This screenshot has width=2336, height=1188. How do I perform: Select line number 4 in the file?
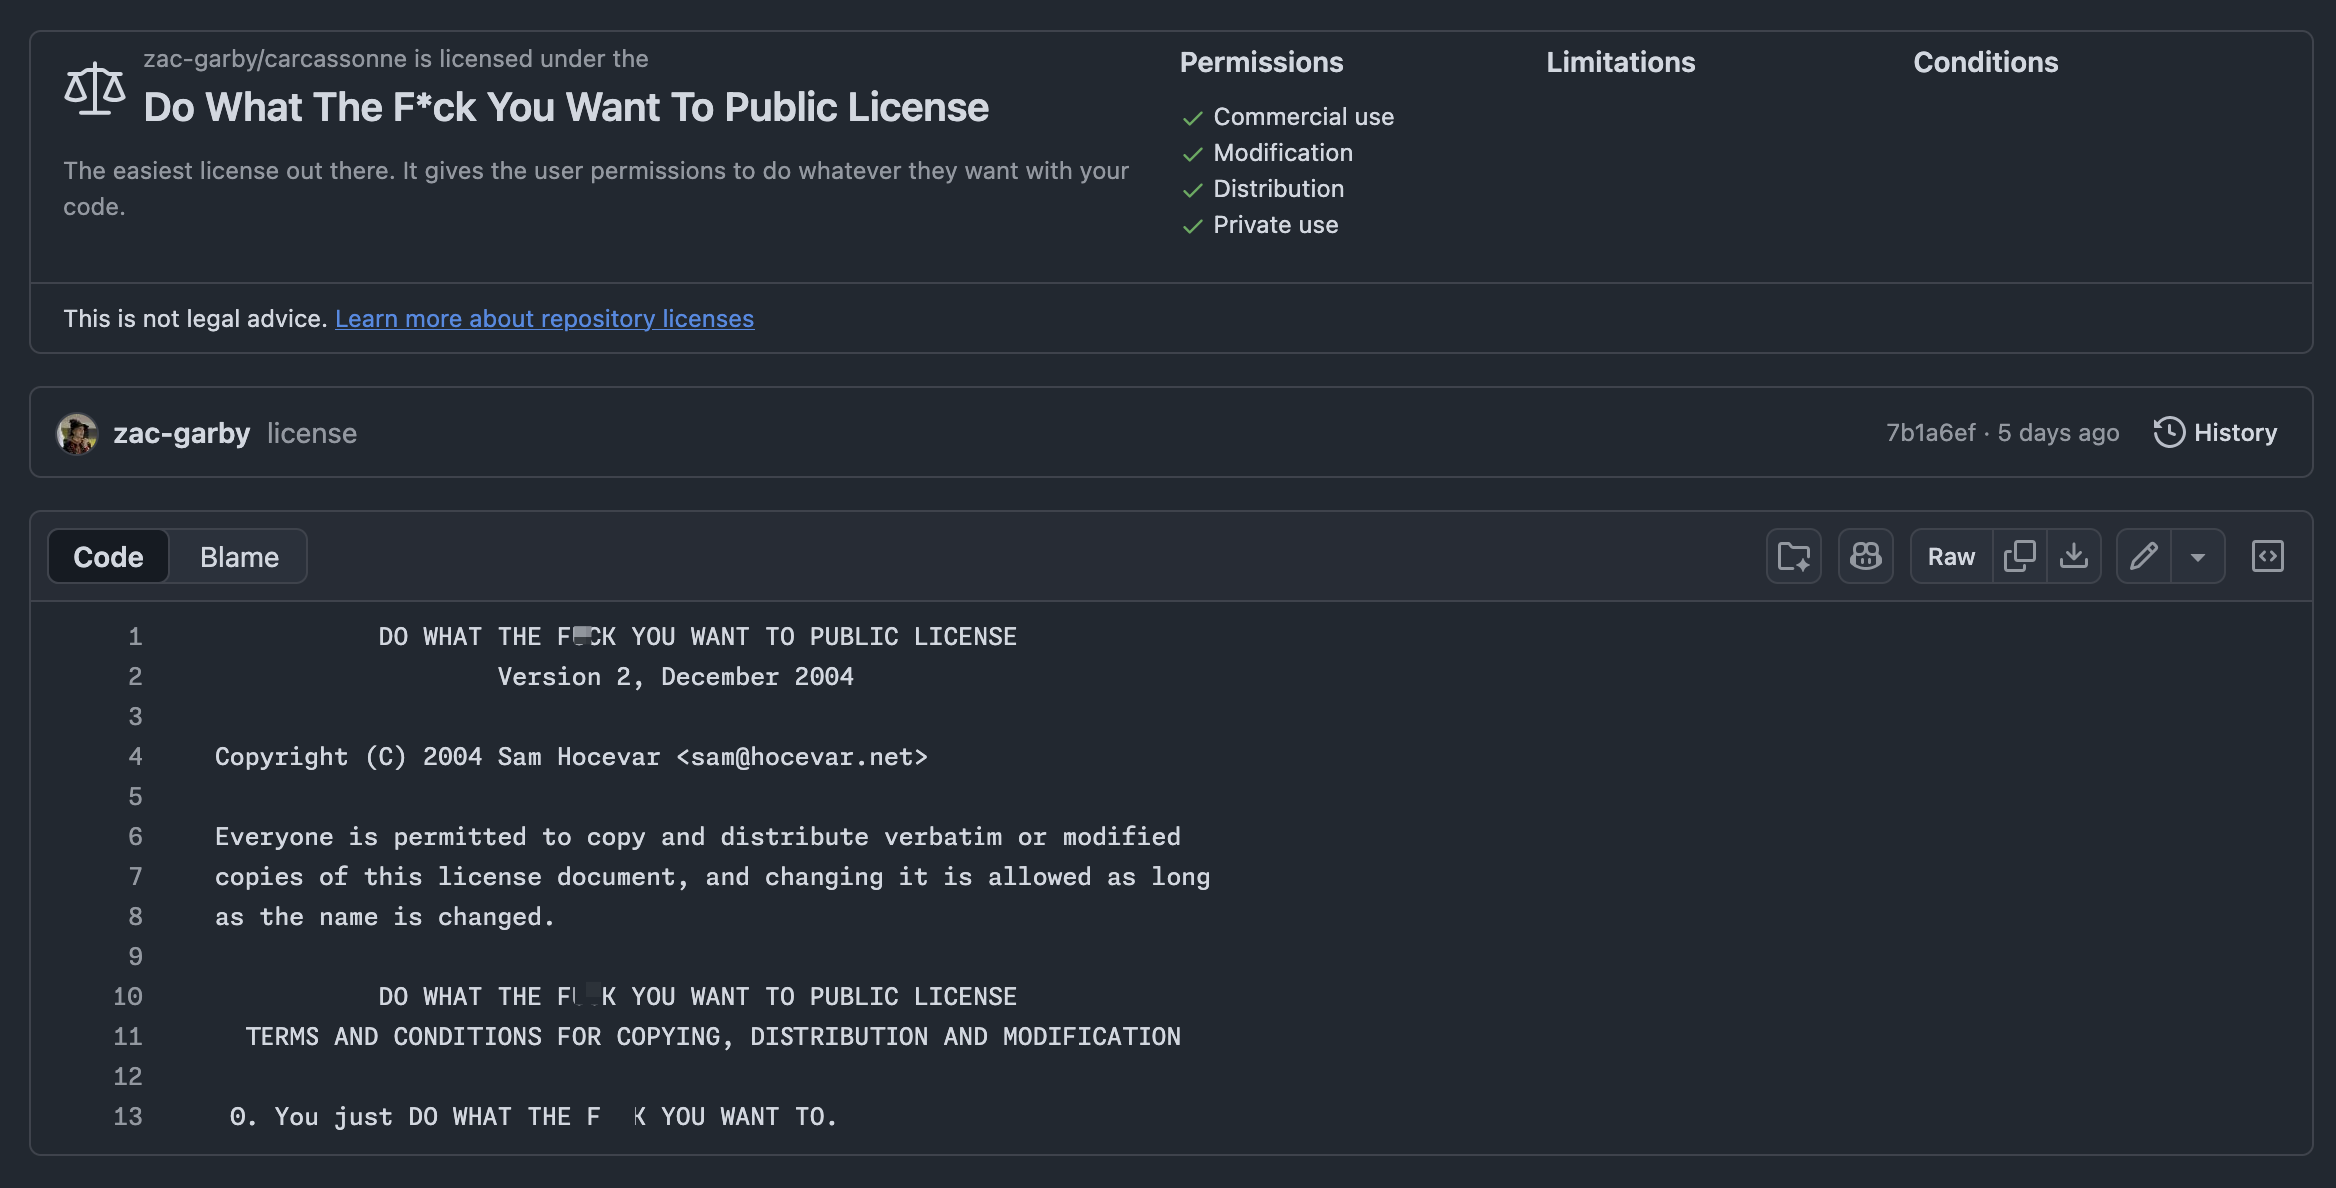pyautogui.click(x=135, y=757)
